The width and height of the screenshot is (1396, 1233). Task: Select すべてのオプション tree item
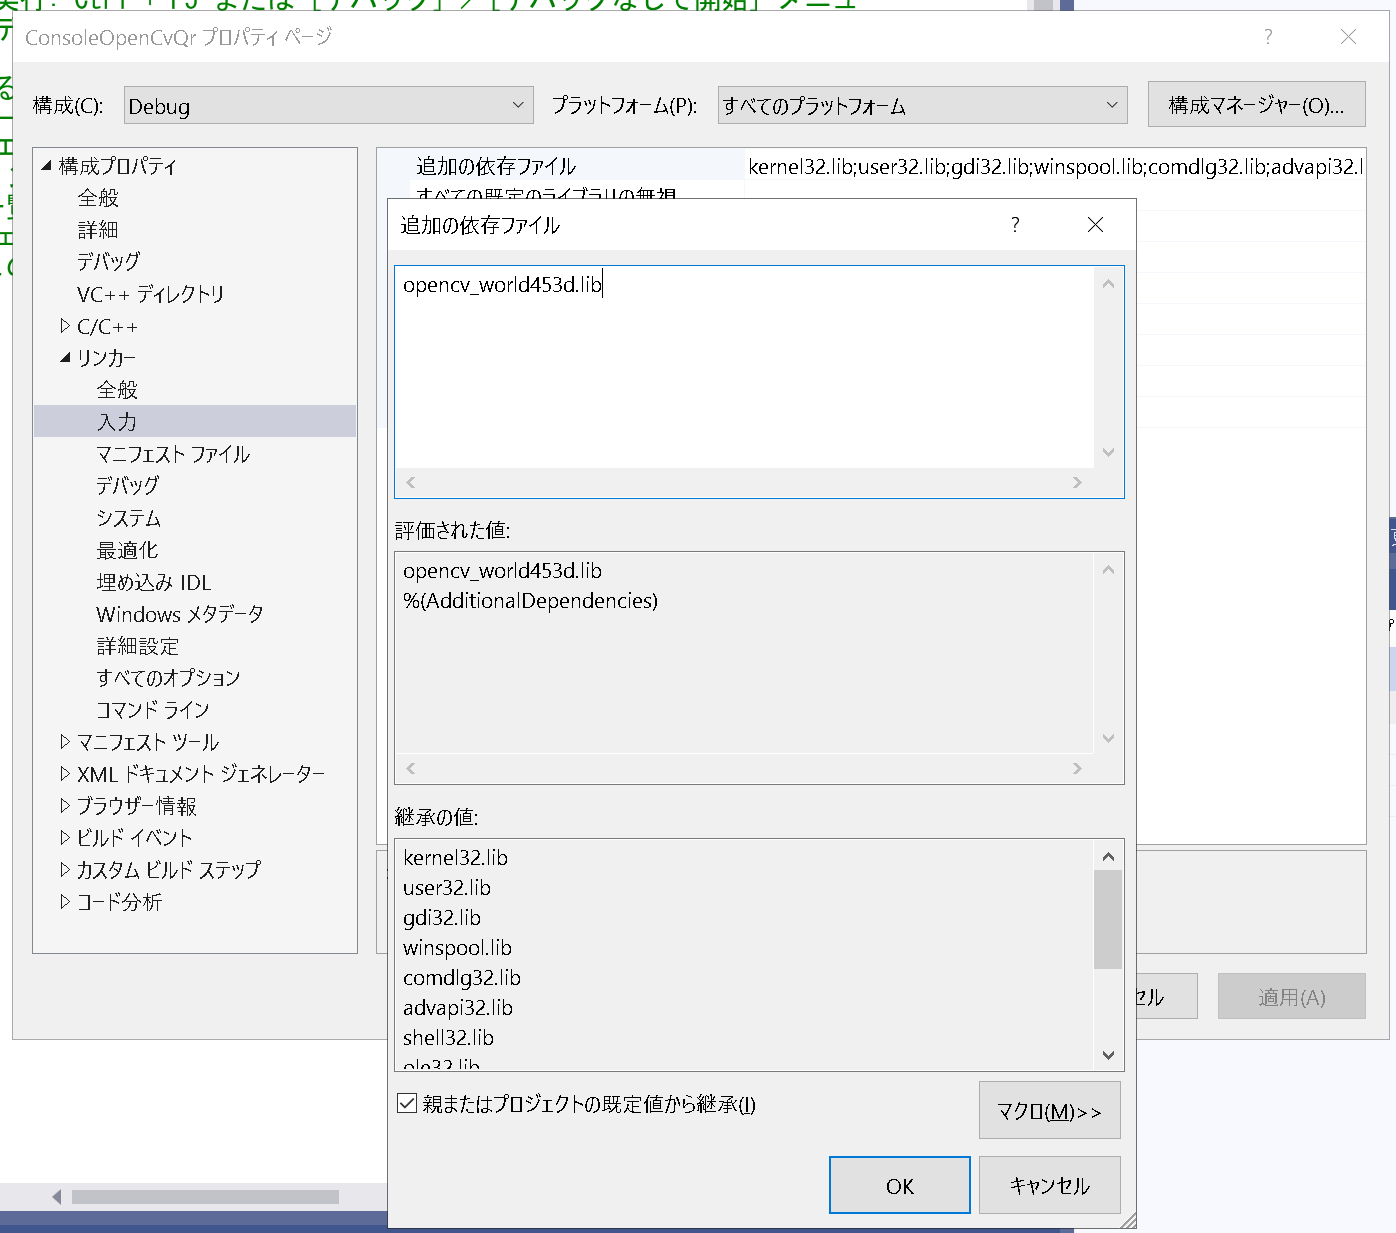point(168,678)
